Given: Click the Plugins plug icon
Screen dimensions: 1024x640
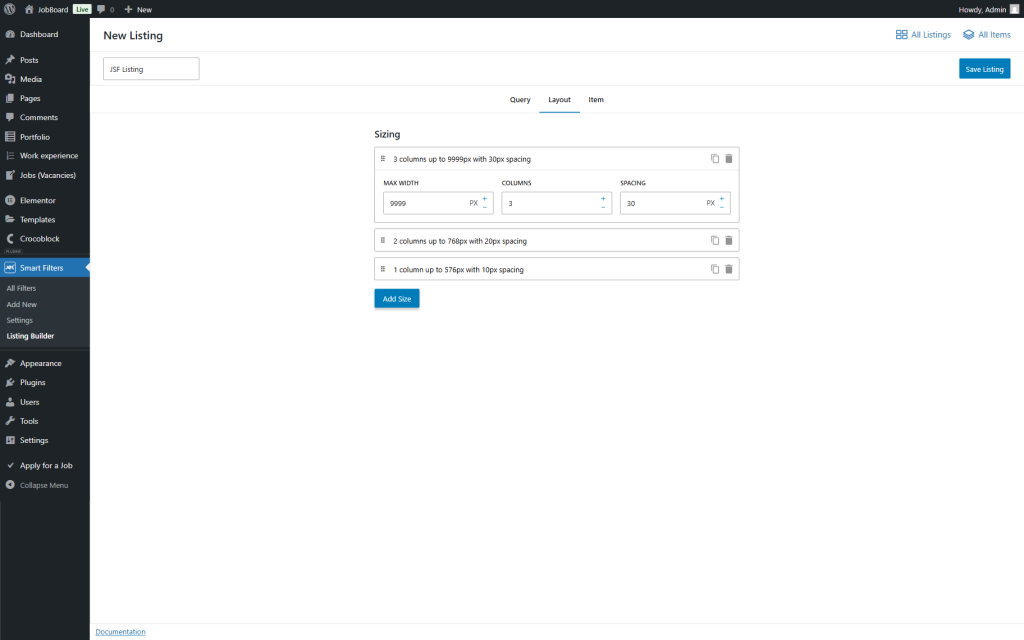Looking at the screenshot, I should tap(10, 382).
